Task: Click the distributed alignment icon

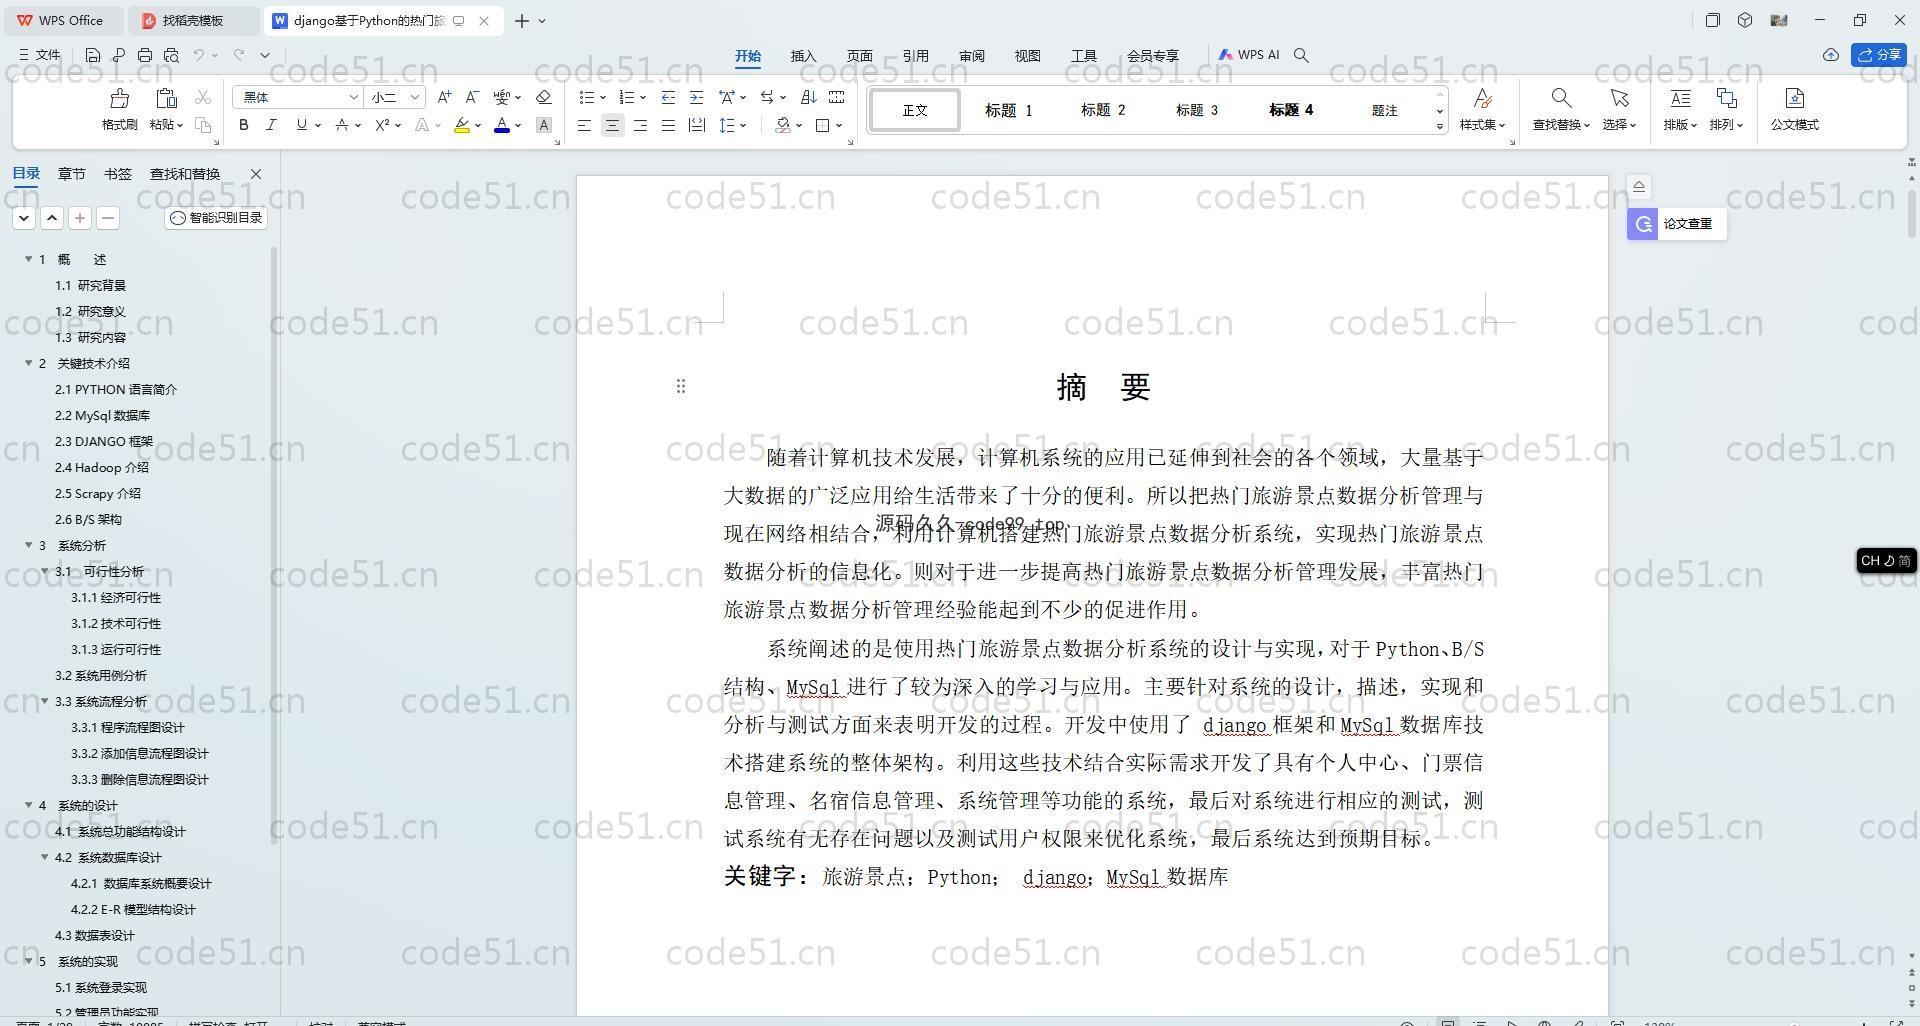Action: (697, 125)
